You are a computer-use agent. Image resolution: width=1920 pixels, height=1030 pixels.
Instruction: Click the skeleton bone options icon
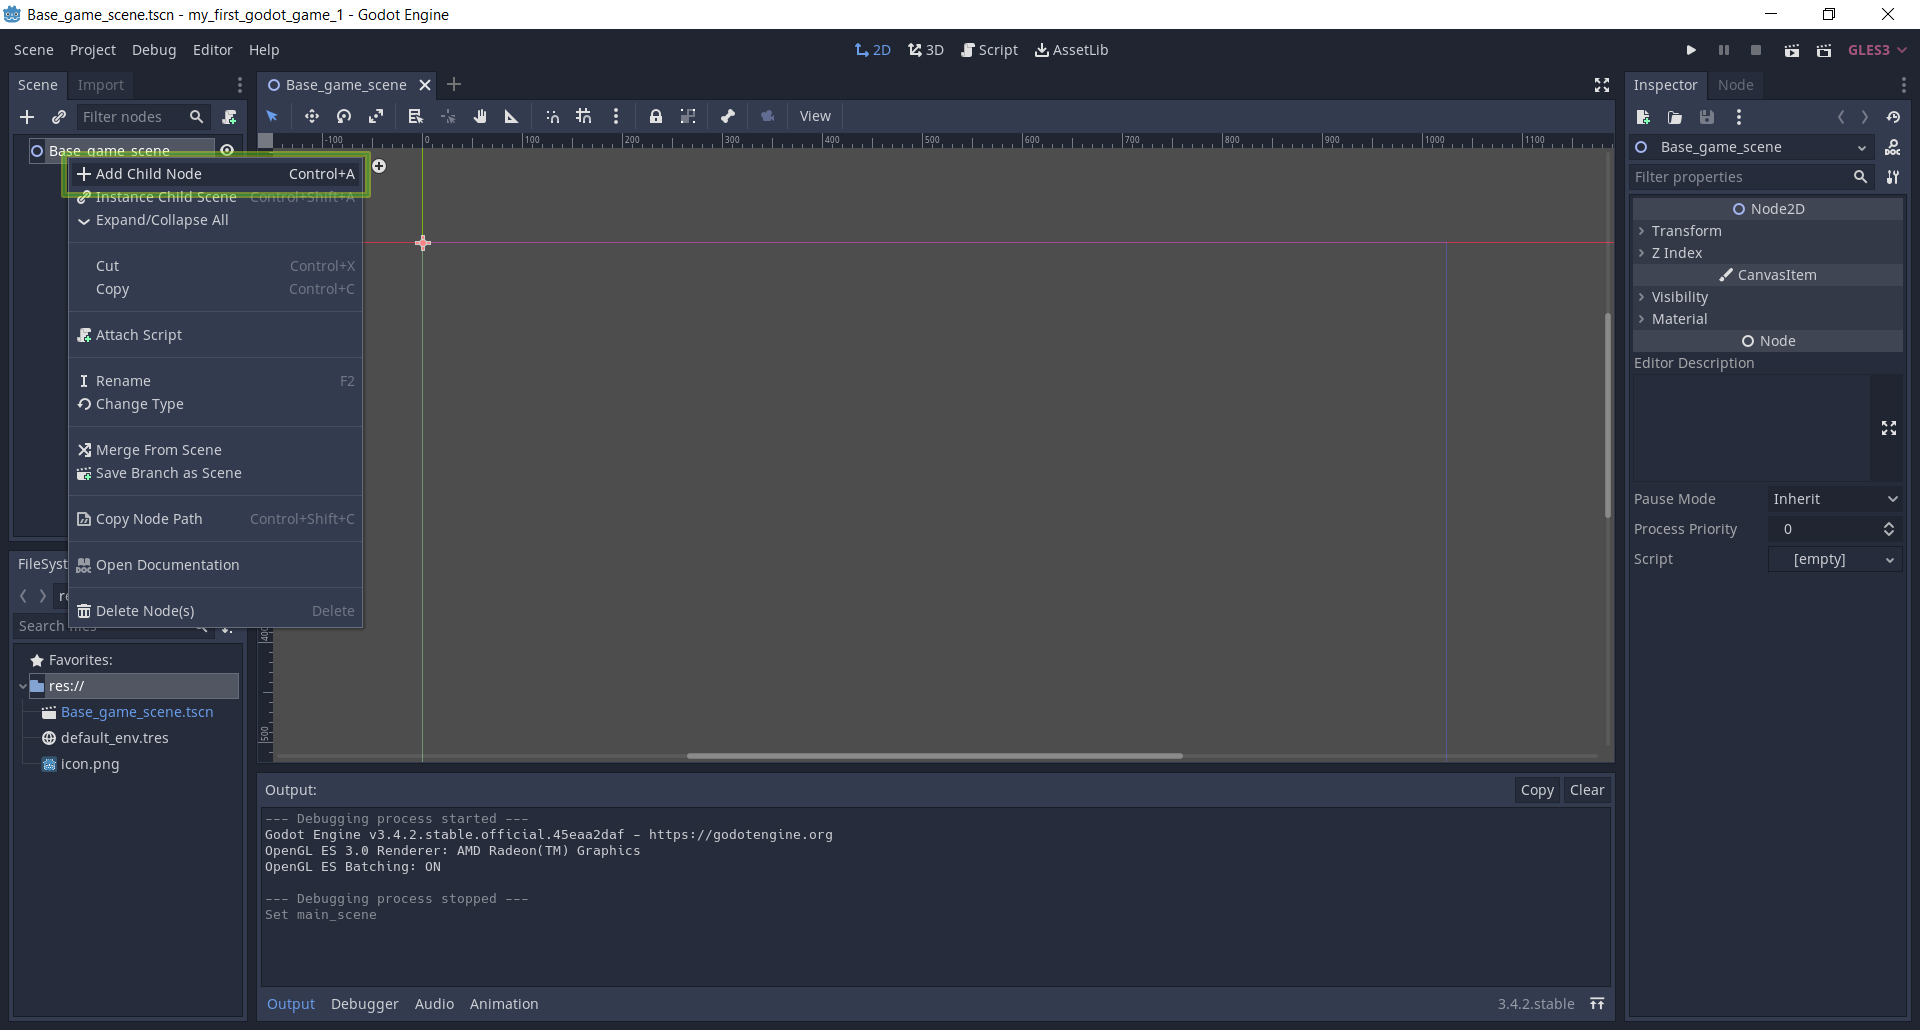coord(728,116)
